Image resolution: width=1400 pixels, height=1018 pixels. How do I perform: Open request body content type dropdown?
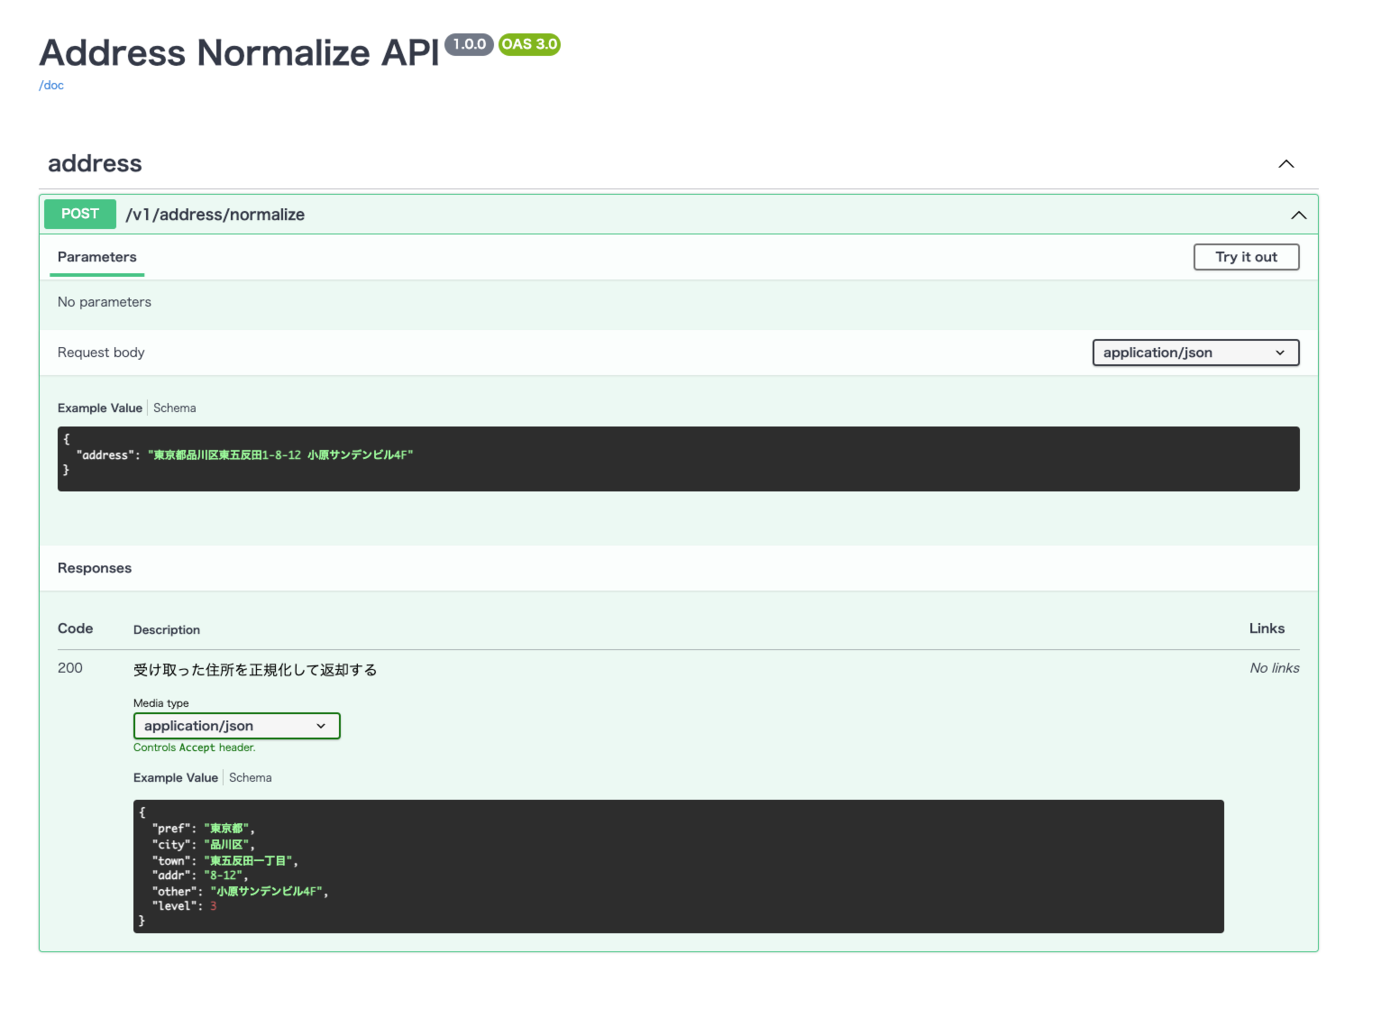[1195, 353]
